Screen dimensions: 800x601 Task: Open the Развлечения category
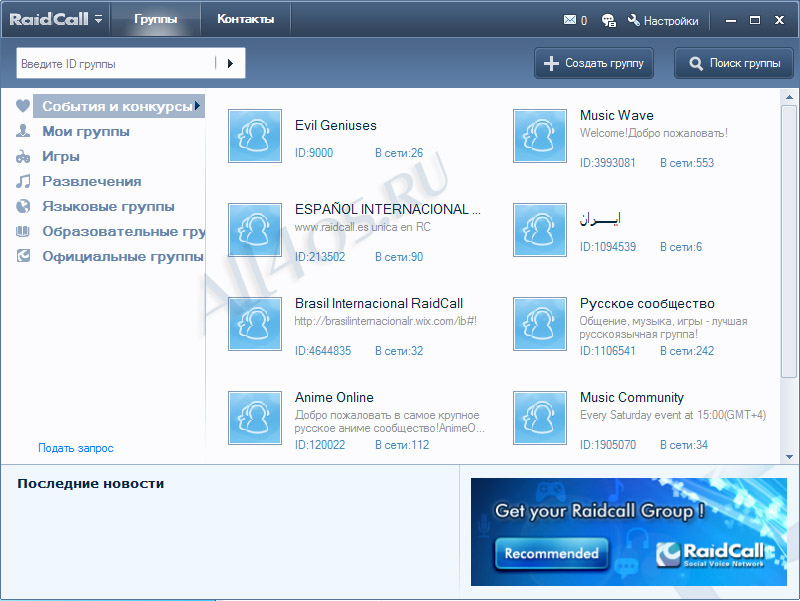click(92, 181)
